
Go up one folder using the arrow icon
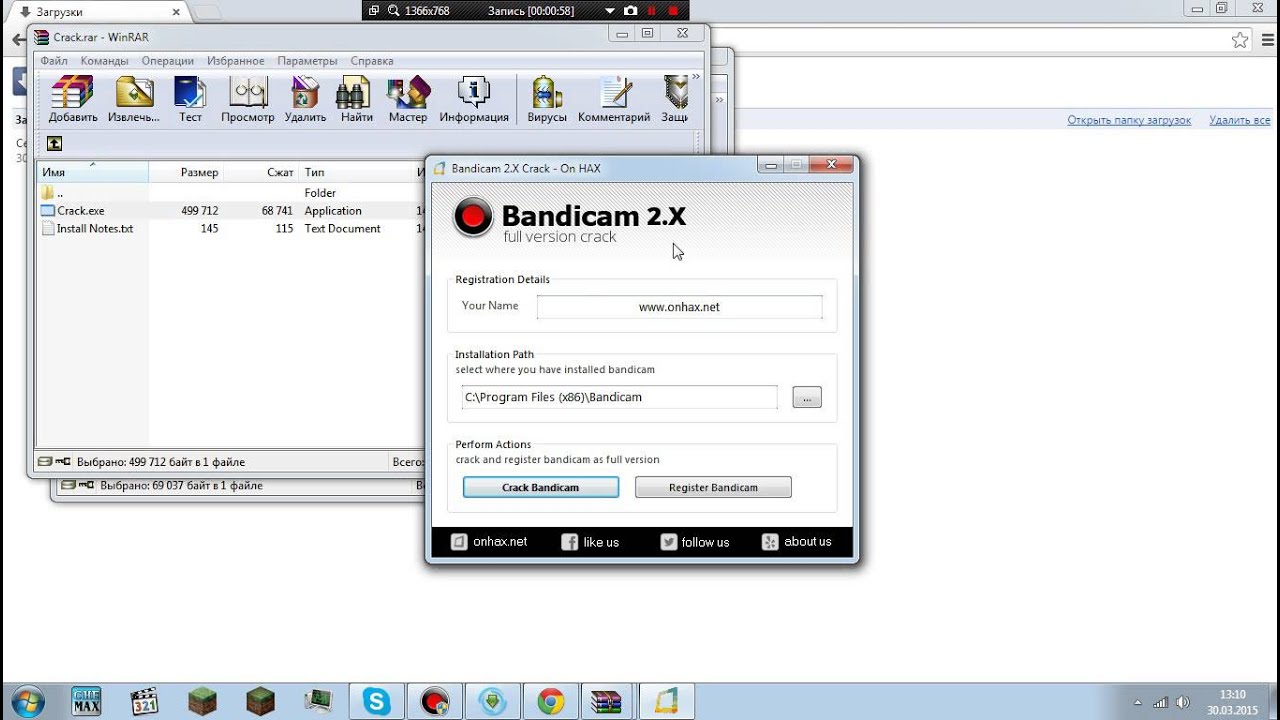point(54,144)
